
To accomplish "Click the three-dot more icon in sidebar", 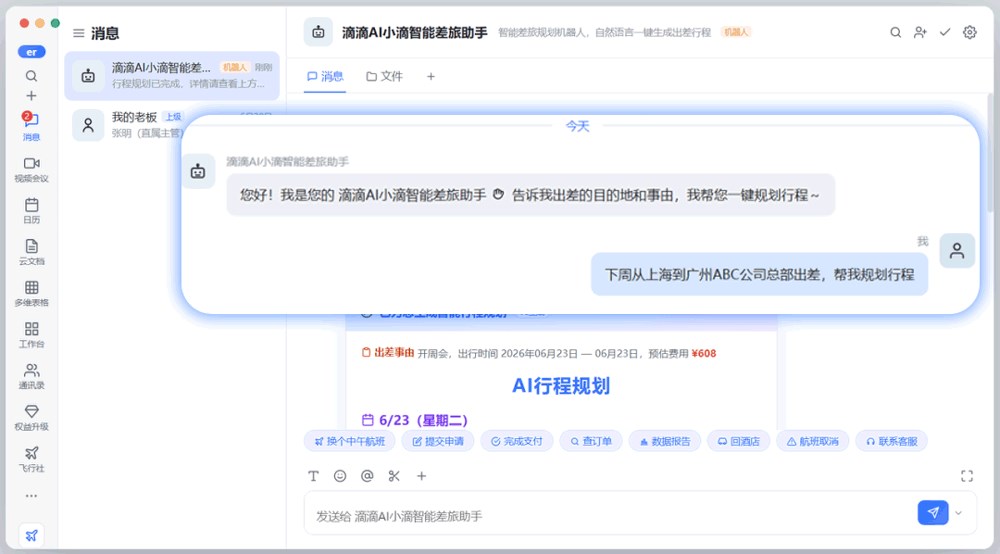I will pos(31,495).
